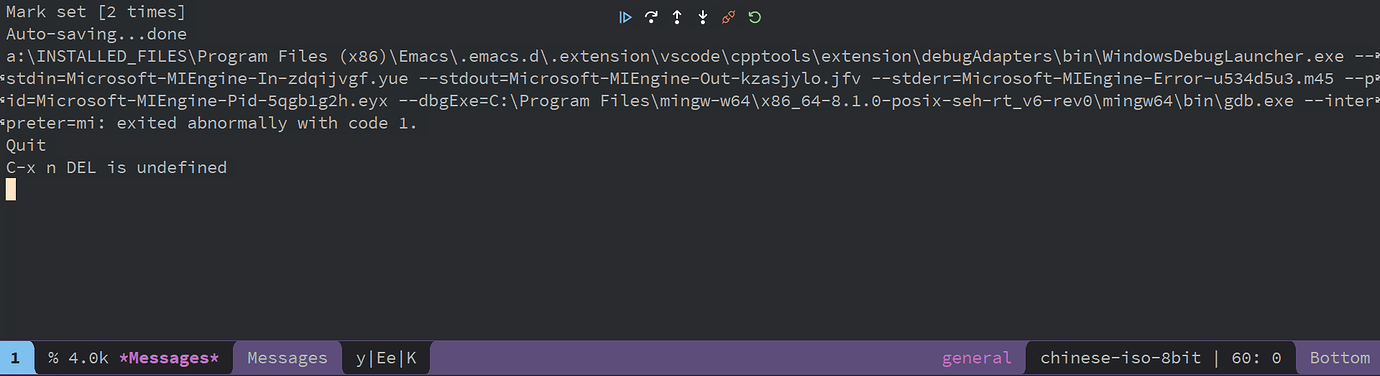Toggle the % read-only indicator
Screen dimensions: 1380x376
click(x=53, y=358)
